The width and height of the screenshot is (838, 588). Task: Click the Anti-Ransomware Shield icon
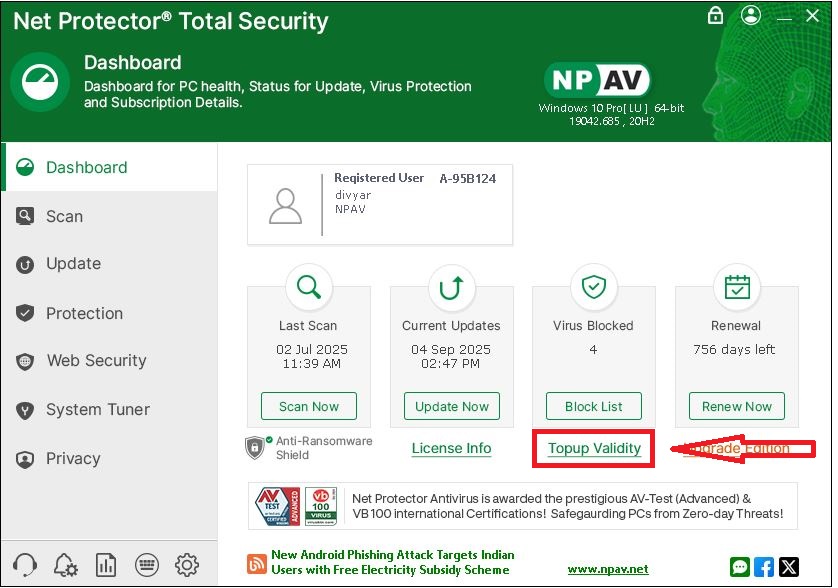coord(256,447)
